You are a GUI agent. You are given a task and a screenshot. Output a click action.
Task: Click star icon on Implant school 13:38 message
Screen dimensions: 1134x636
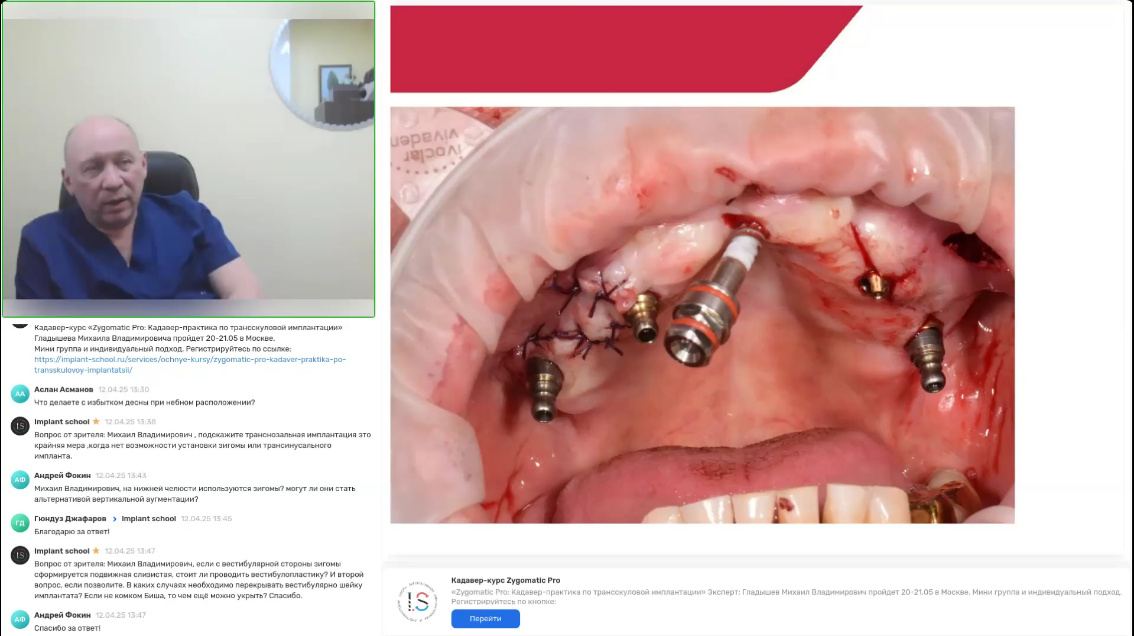click(96, 421)
